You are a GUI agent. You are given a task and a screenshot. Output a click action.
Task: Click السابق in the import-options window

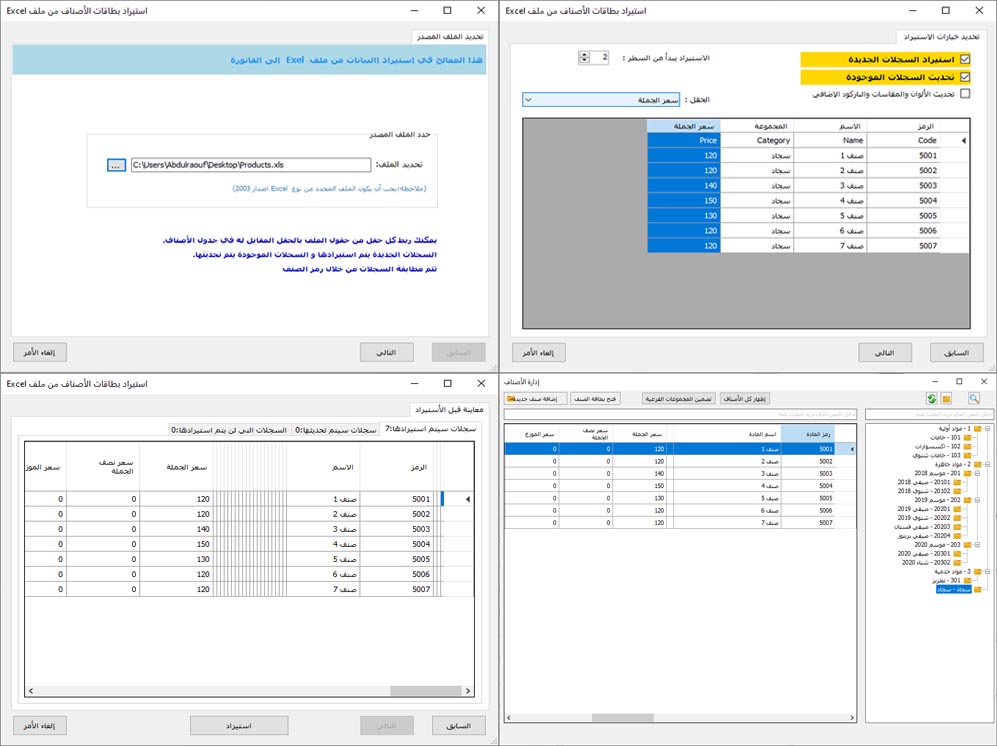coord(957,352)
